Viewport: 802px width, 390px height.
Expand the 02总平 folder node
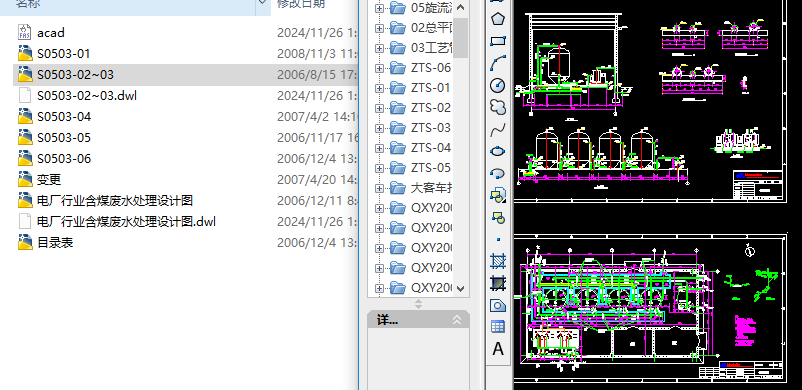[379, 28]
